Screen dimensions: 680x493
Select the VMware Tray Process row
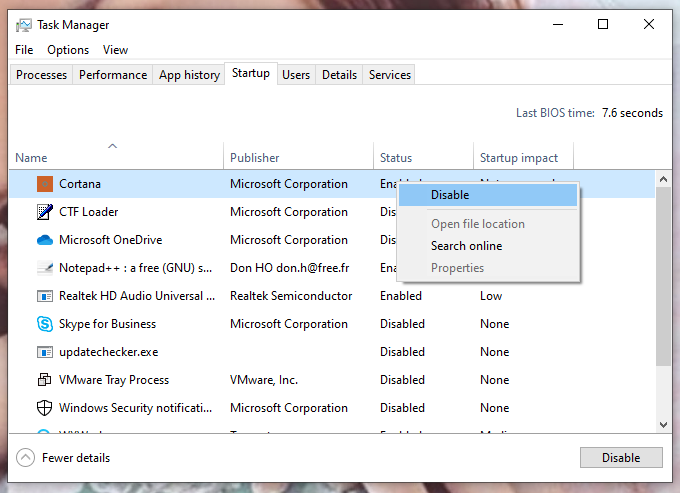[332, 380]
